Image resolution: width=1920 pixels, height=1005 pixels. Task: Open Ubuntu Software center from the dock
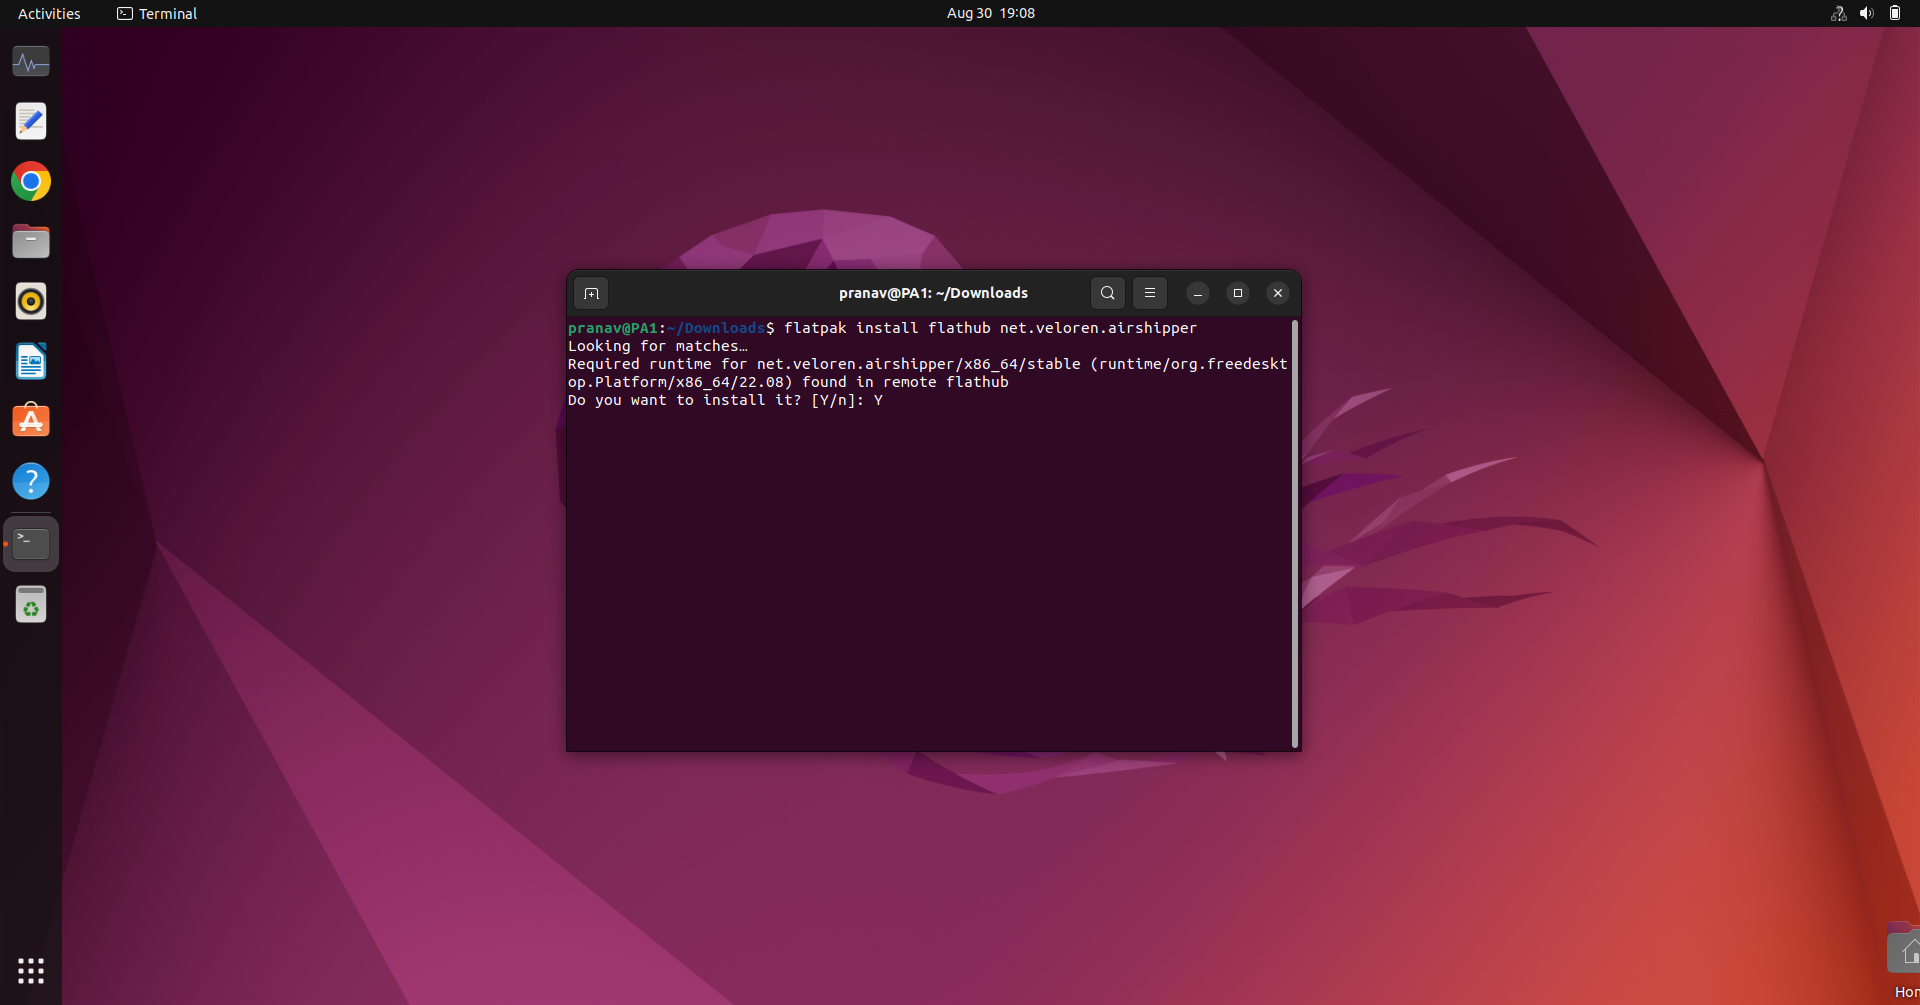(x=31, y=421)
